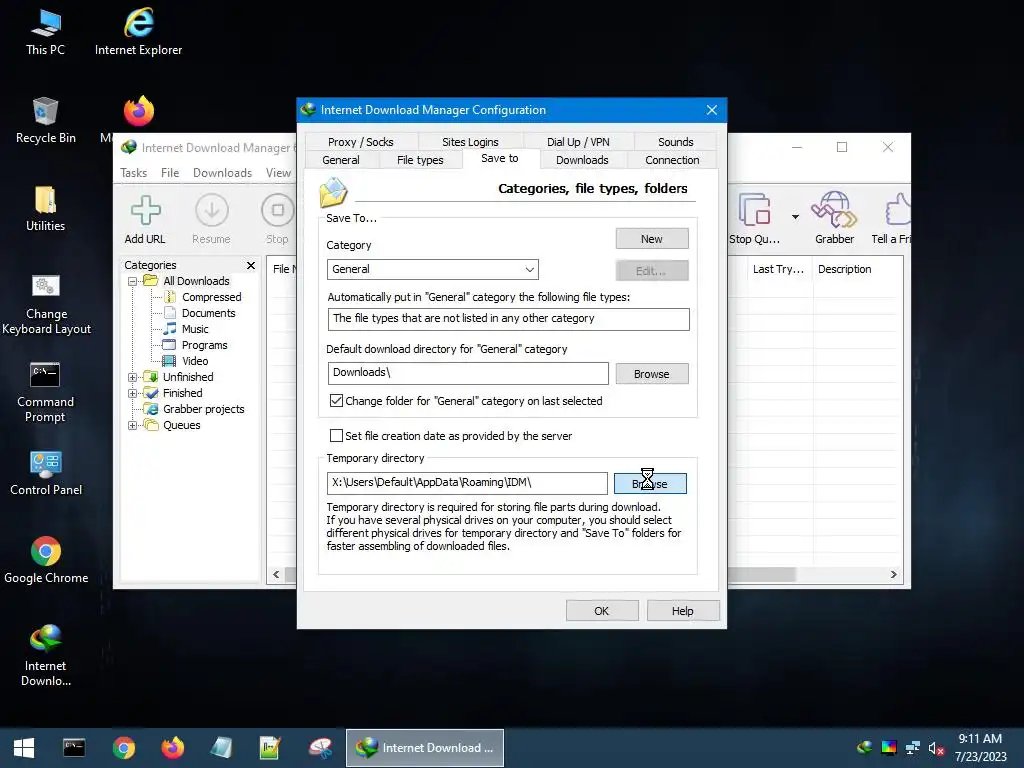The image size is (1024, 768).
Task: Click the Stop toolbar icon
Action: pos(277,219)
